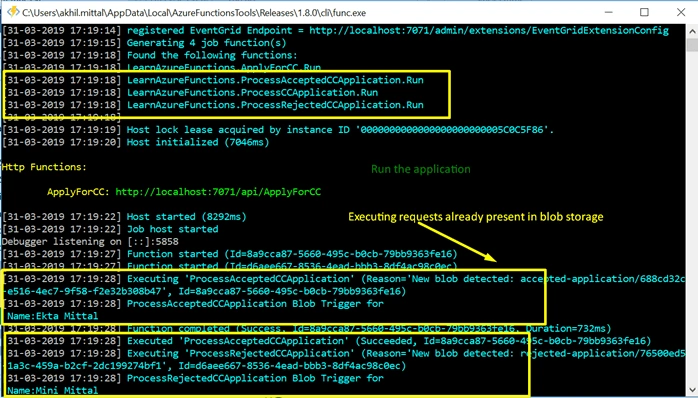Click LearnAzureFunctions.ProcessAcceptedCCApplication.Run line
The image size is (698, 398).
pyautogui.click(x=213, y=80)
